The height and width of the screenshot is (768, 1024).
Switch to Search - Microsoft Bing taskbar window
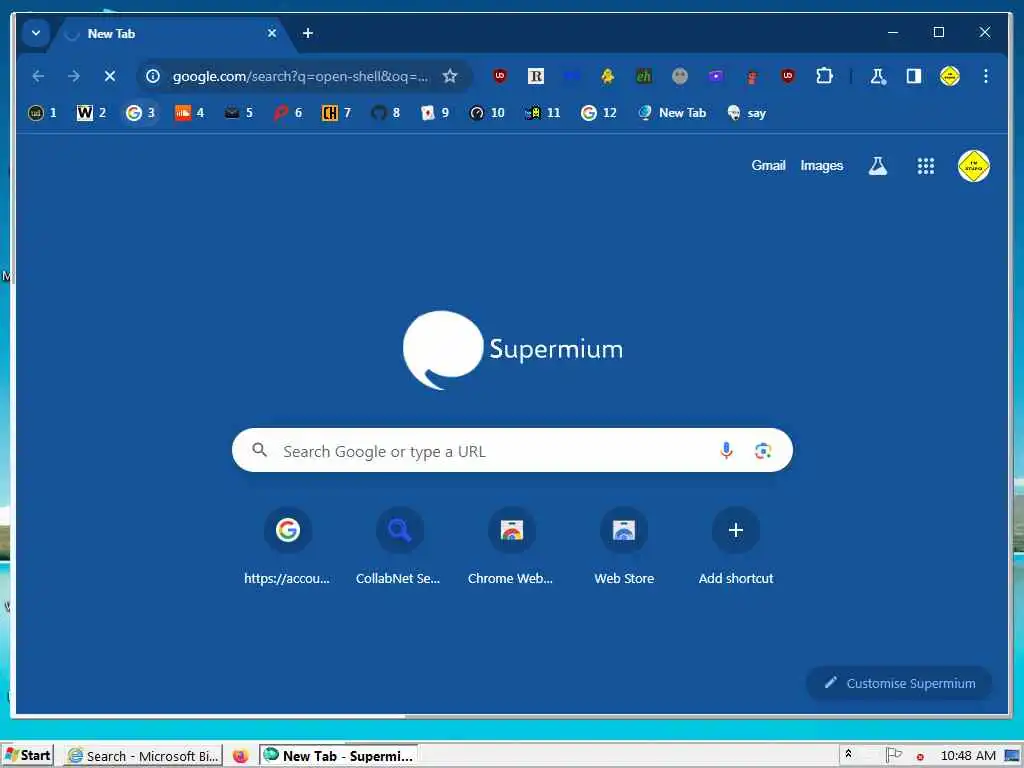point(144,756)
